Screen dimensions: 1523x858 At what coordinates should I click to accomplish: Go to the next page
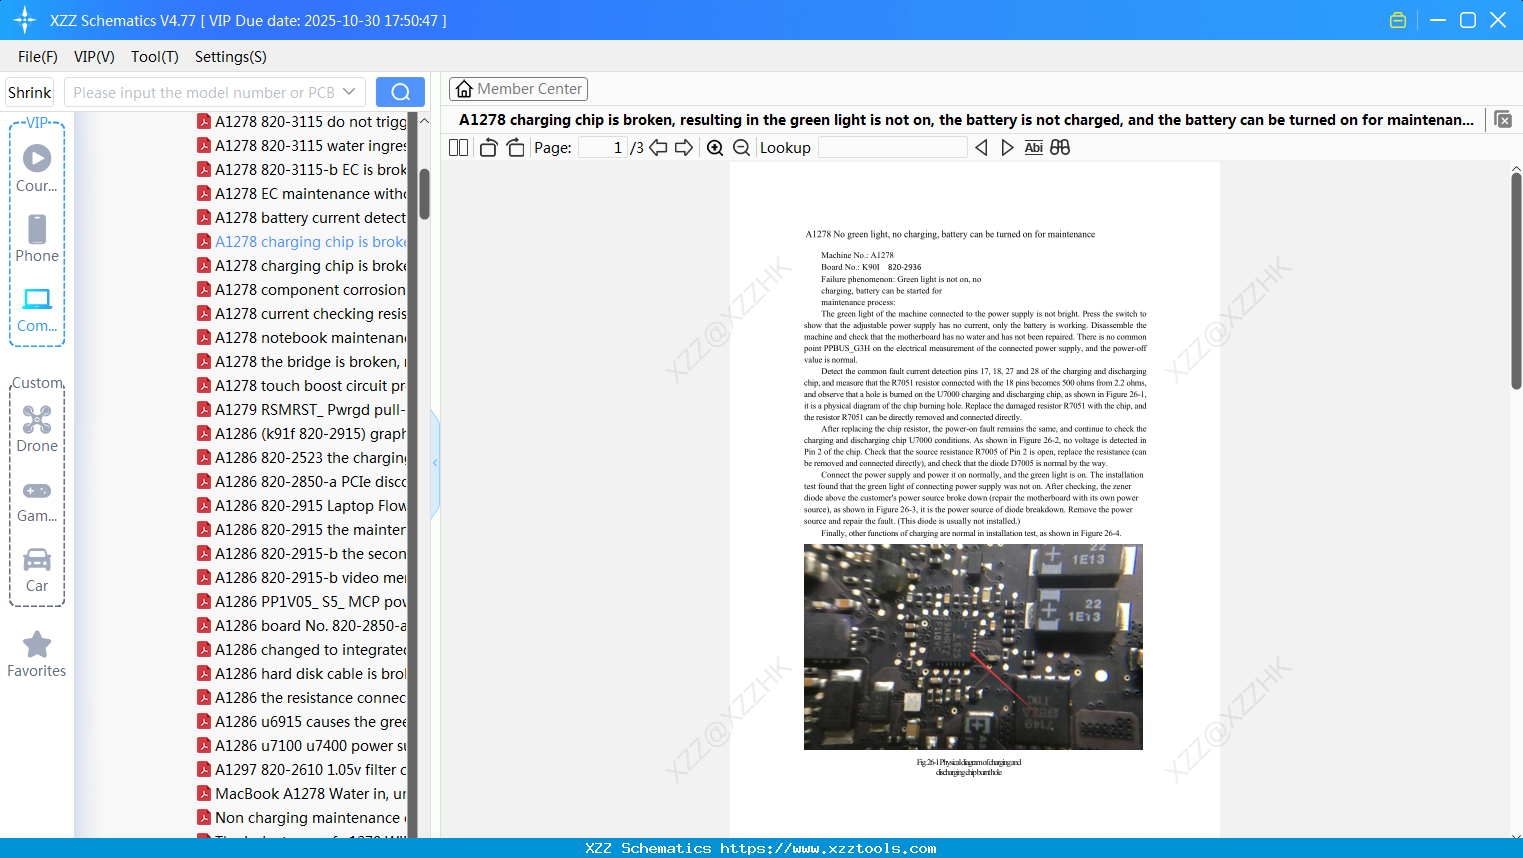point(684,147)
